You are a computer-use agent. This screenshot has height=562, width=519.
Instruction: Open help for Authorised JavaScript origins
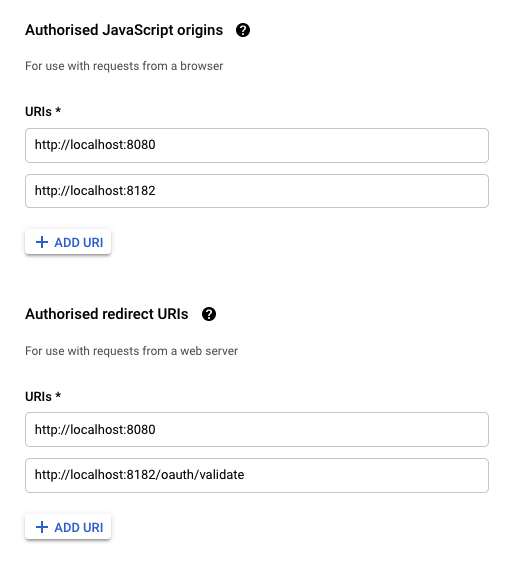pyautogui.click(x=243, y=30)
